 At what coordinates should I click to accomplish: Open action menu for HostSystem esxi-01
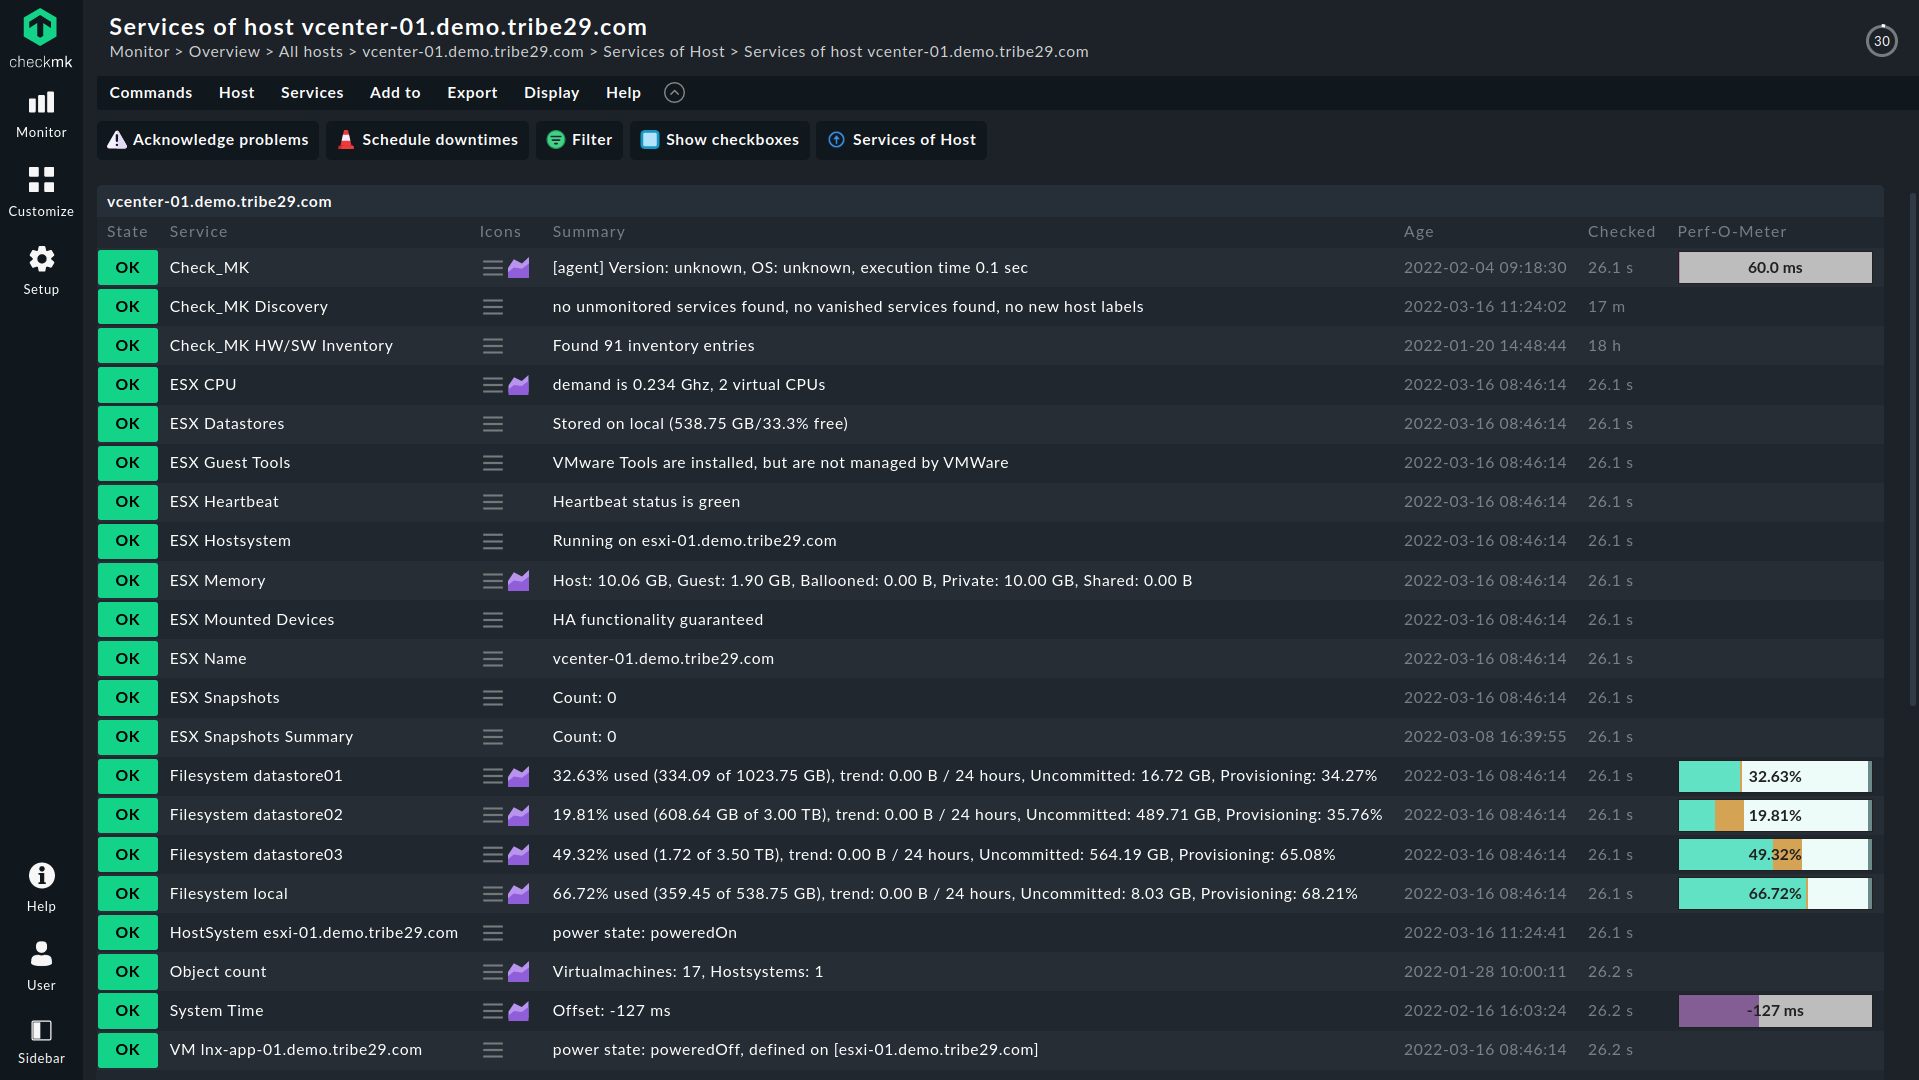pos(493,933)
